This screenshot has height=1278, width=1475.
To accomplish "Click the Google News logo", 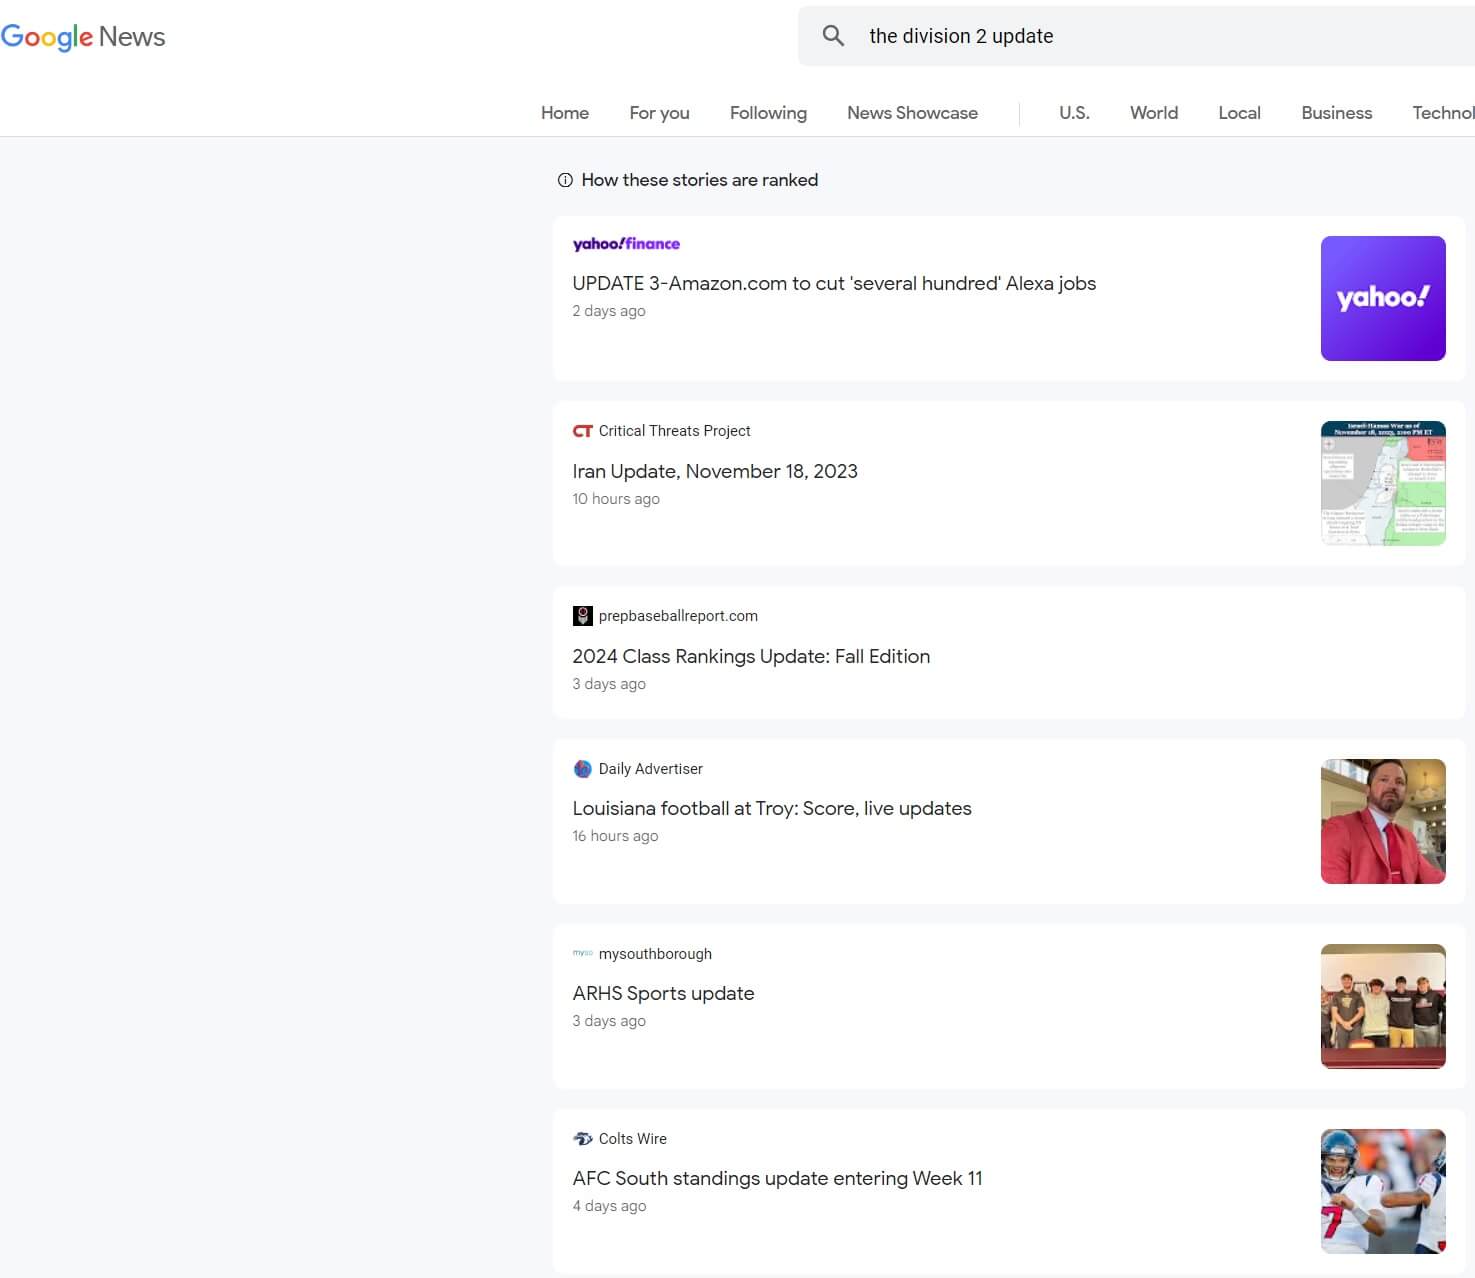I will point(83,37).
